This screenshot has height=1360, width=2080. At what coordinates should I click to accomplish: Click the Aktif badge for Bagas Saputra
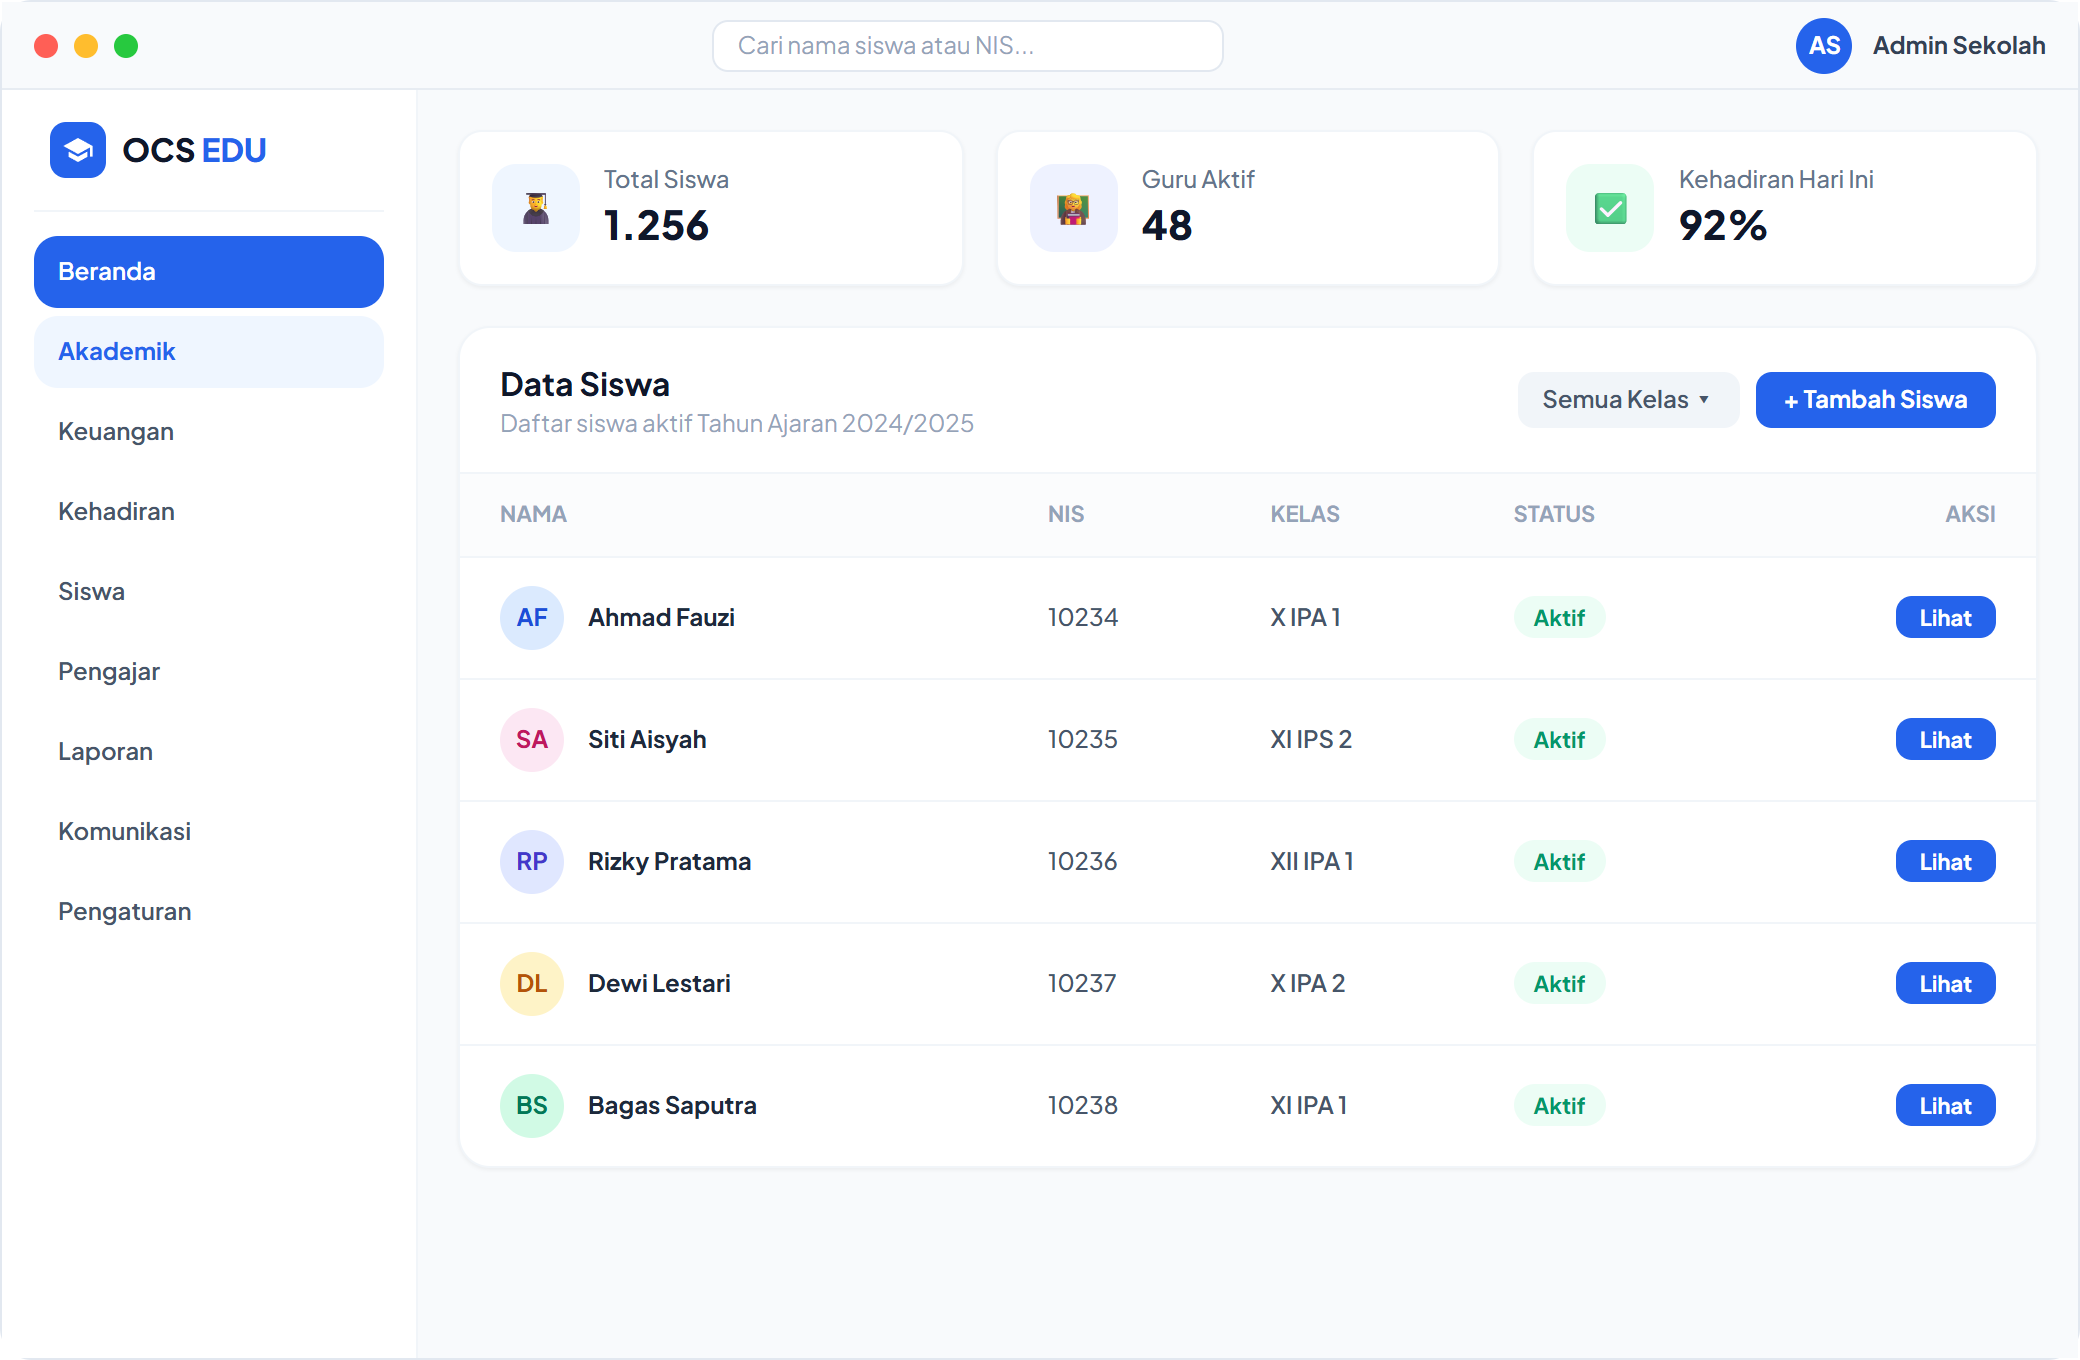tap(1559, 1106)
